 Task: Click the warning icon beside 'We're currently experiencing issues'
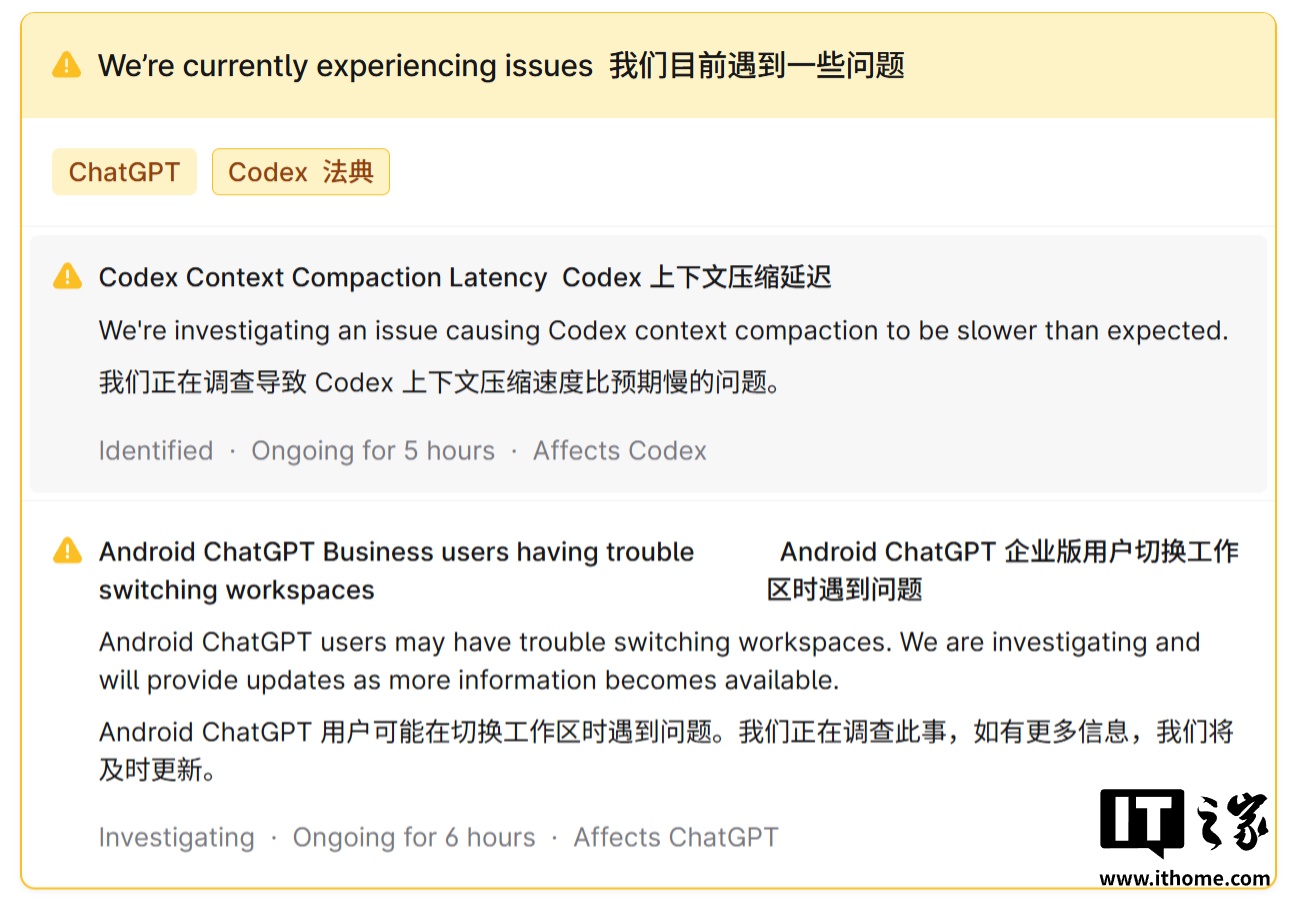[66, 66]
